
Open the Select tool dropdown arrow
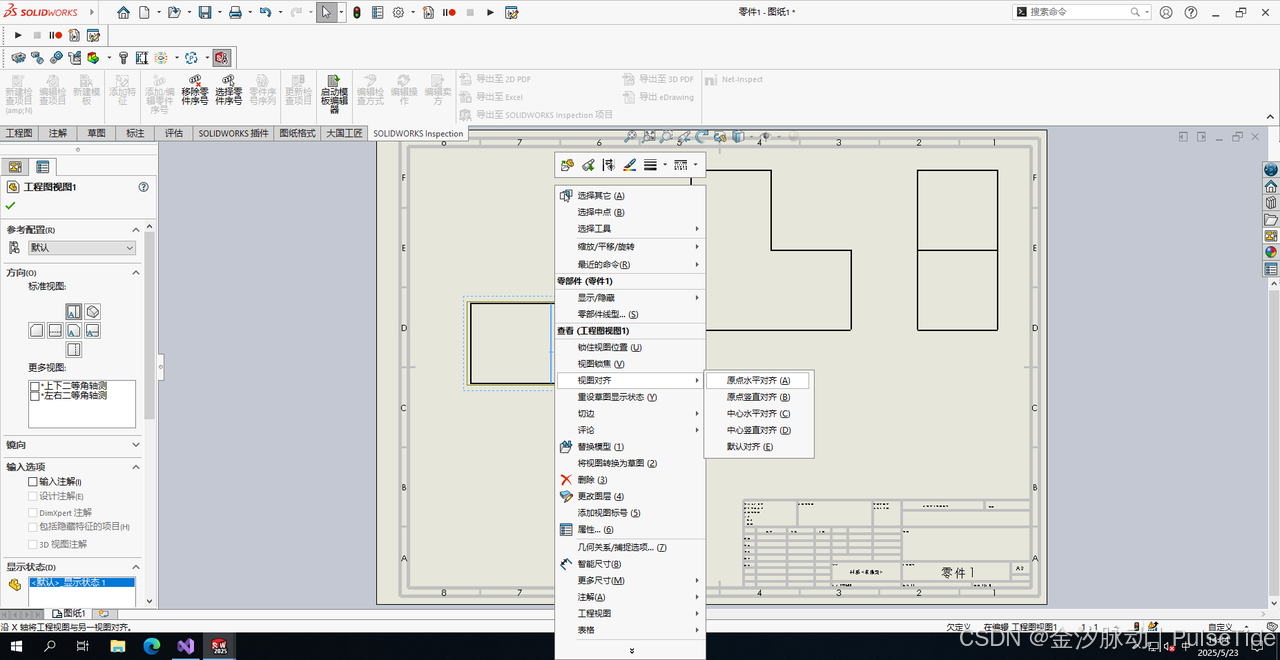[x=341, y=13]
